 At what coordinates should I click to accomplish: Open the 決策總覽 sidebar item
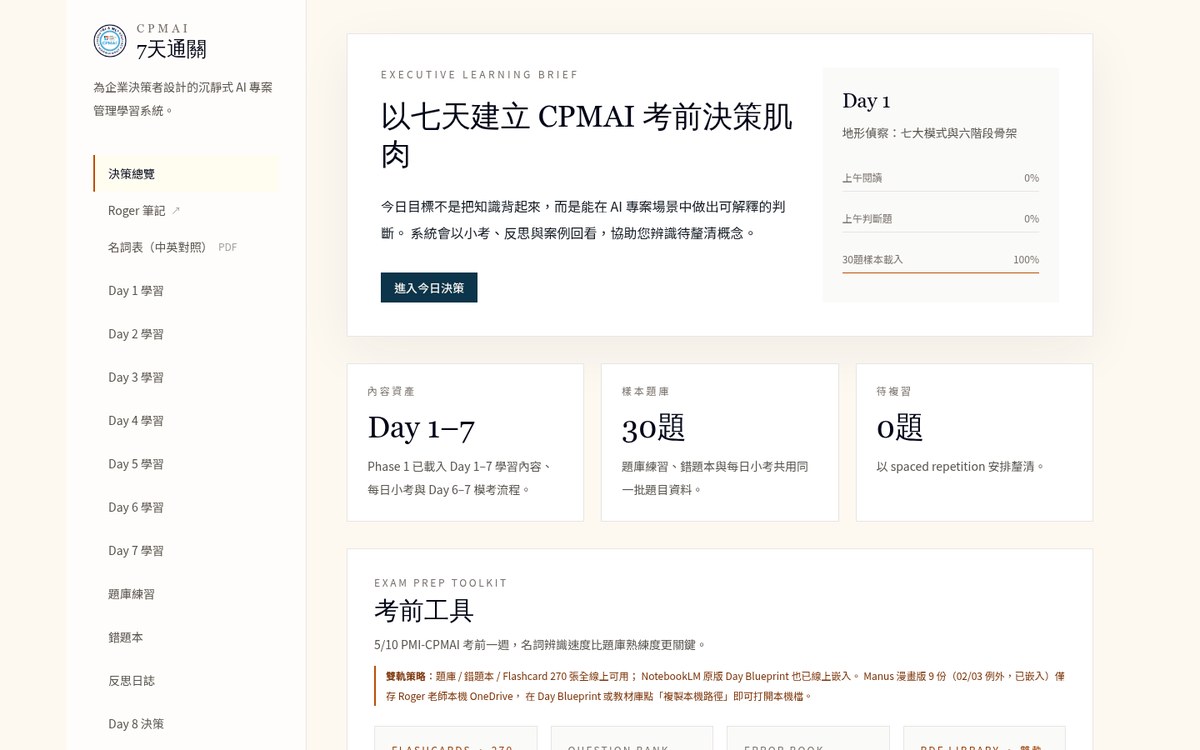pyautogui.click(x=186, y=174)
